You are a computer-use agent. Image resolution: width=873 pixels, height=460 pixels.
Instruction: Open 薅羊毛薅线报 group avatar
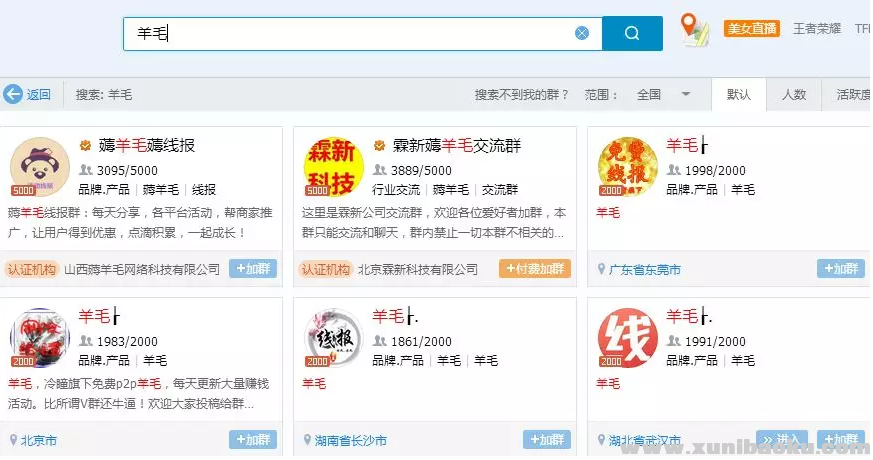39,167
